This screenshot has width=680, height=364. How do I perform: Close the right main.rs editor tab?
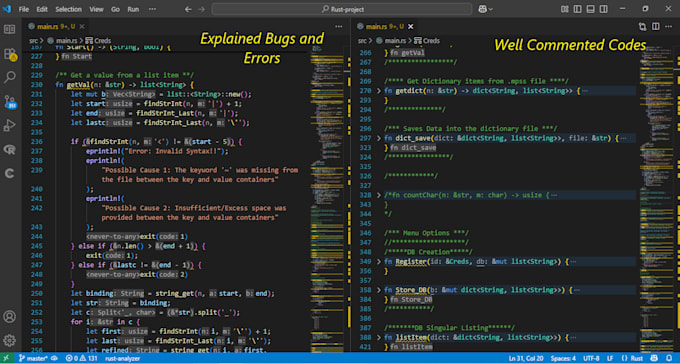coord(411,27)
